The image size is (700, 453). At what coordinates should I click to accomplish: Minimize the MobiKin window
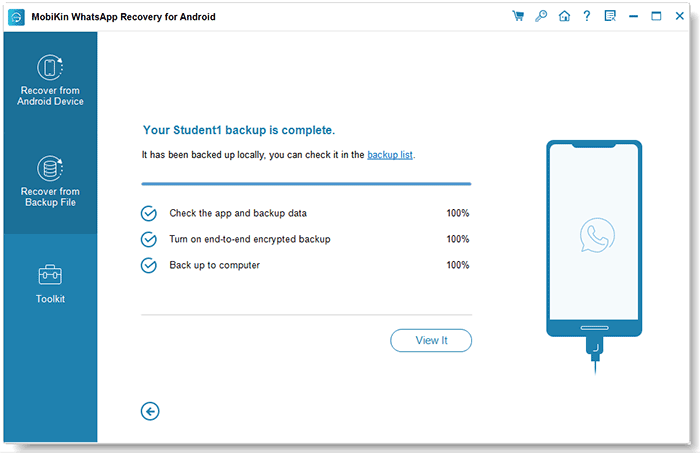tap(633, 17)
